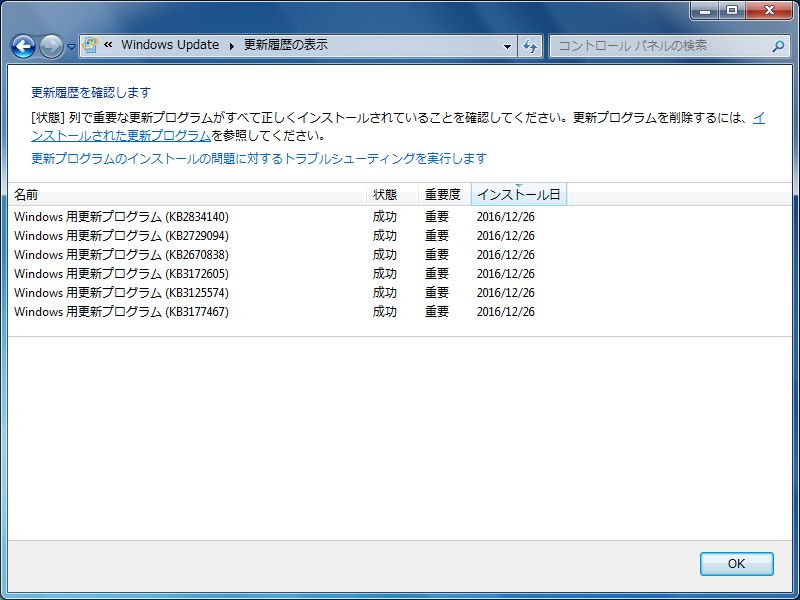
Task: Select the KB2729094 update row
Action: click(399, 236)
